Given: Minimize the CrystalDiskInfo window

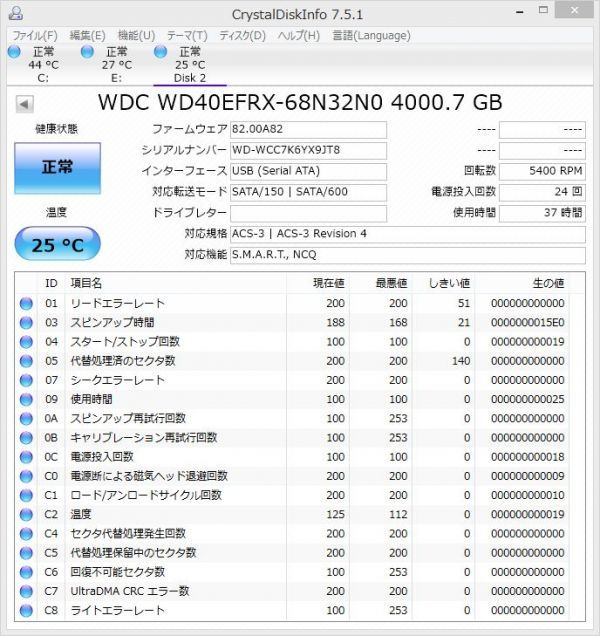Looking at the screenshot, I should (519, 12).
